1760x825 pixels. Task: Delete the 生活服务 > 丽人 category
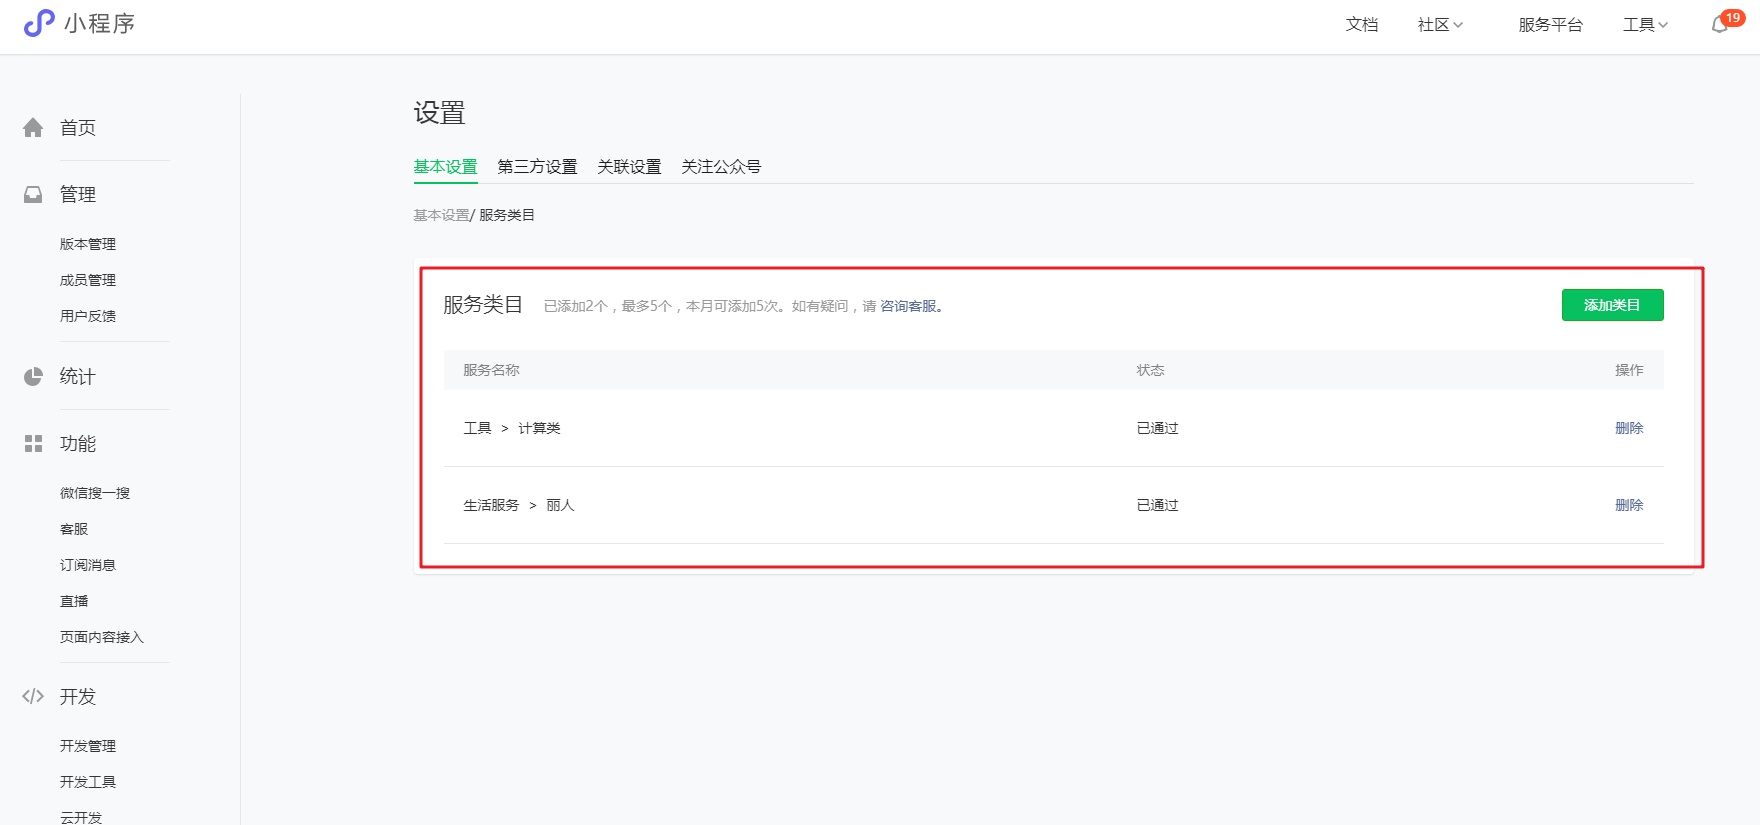click(1629, 505)
